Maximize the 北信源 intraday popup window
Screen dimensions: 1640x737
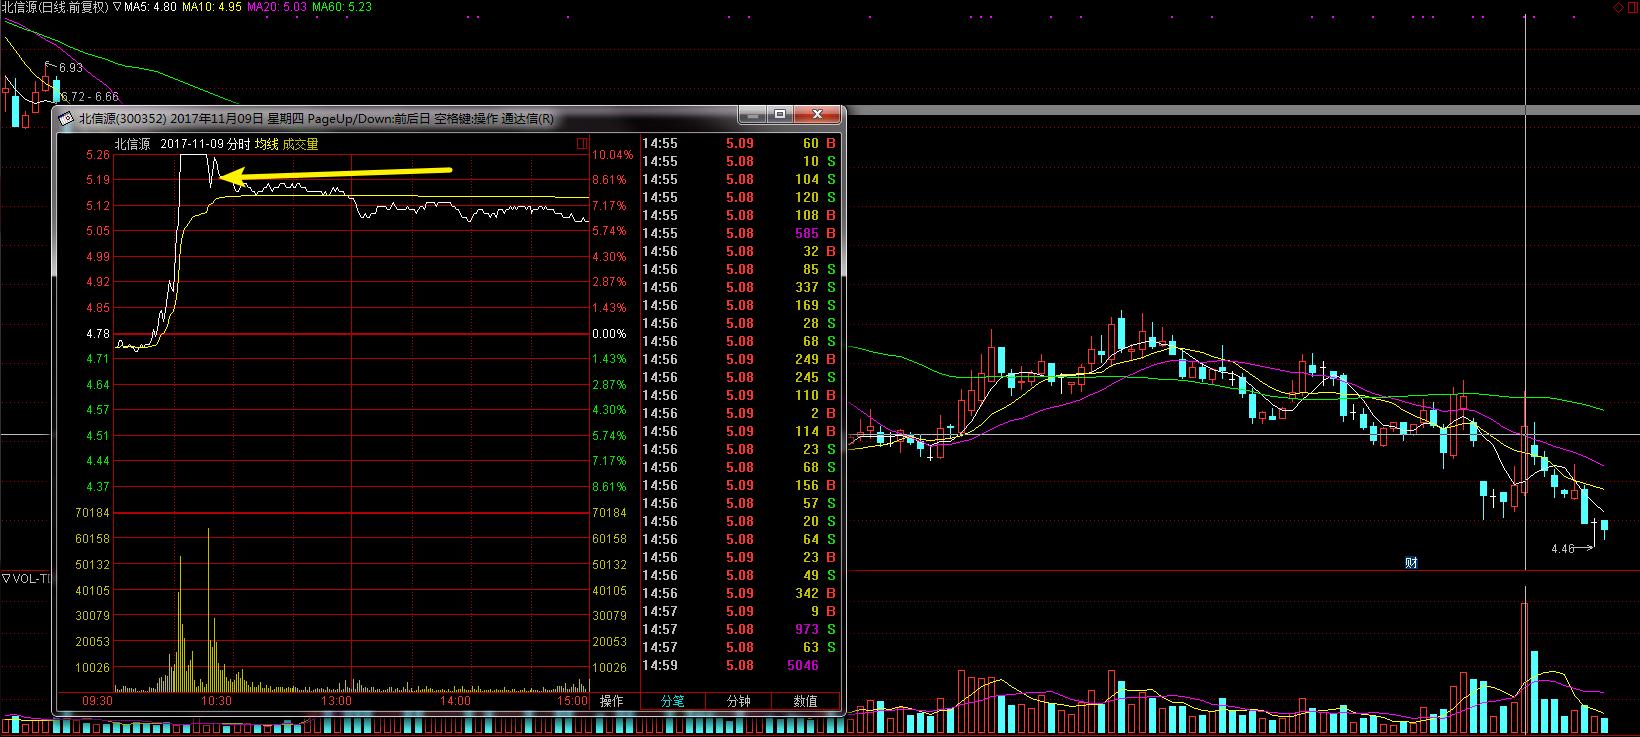780,115
